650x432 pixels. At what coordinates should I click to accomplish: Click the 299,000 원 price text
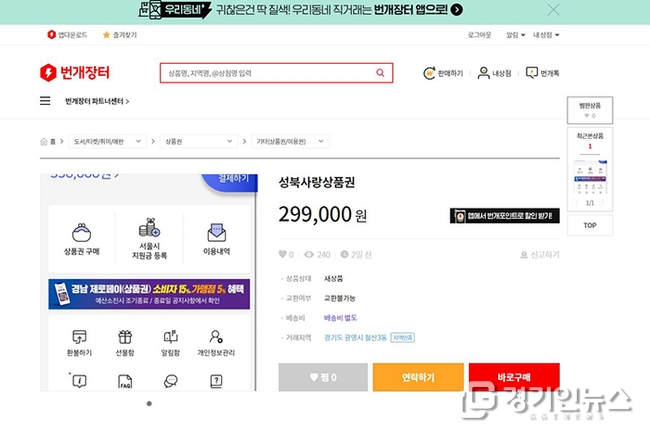click(x=323, y=215)
